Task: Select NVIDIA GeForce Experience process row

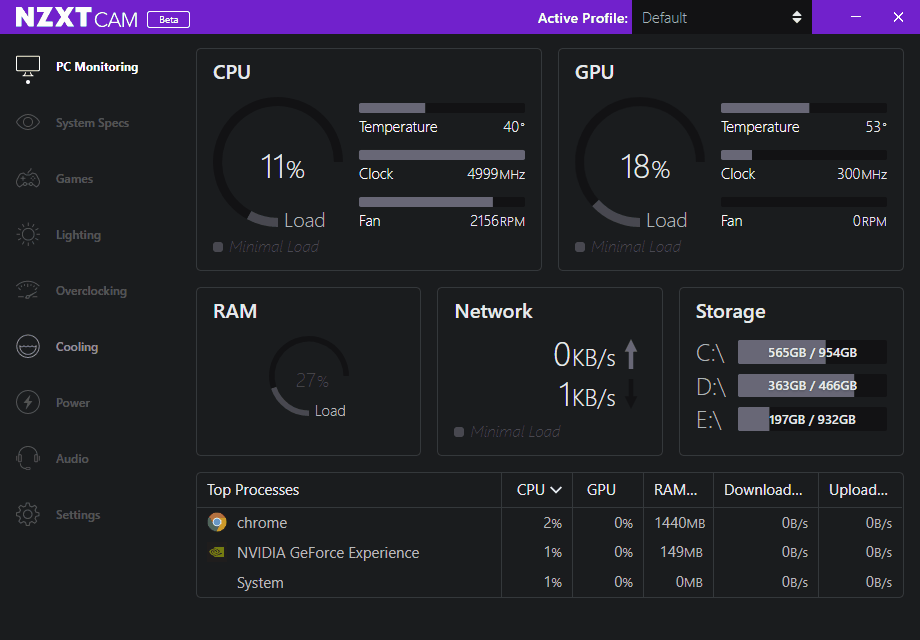Action: click(x=328, y=553)
